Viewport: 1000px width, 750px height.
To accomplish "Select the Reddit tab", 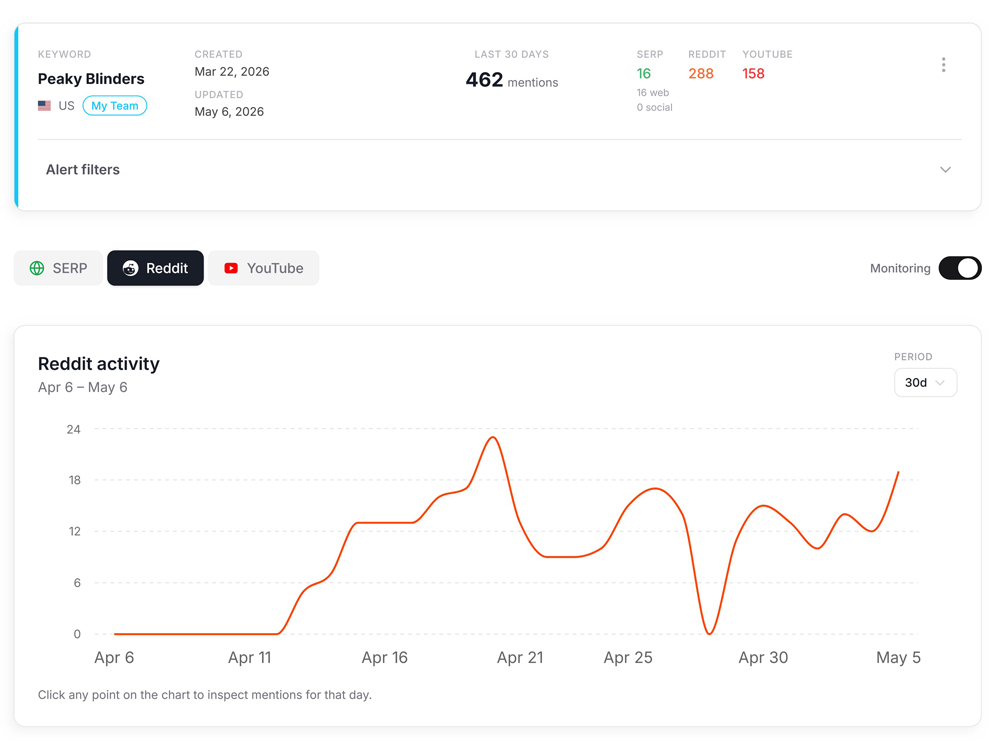I will (156, 268).
